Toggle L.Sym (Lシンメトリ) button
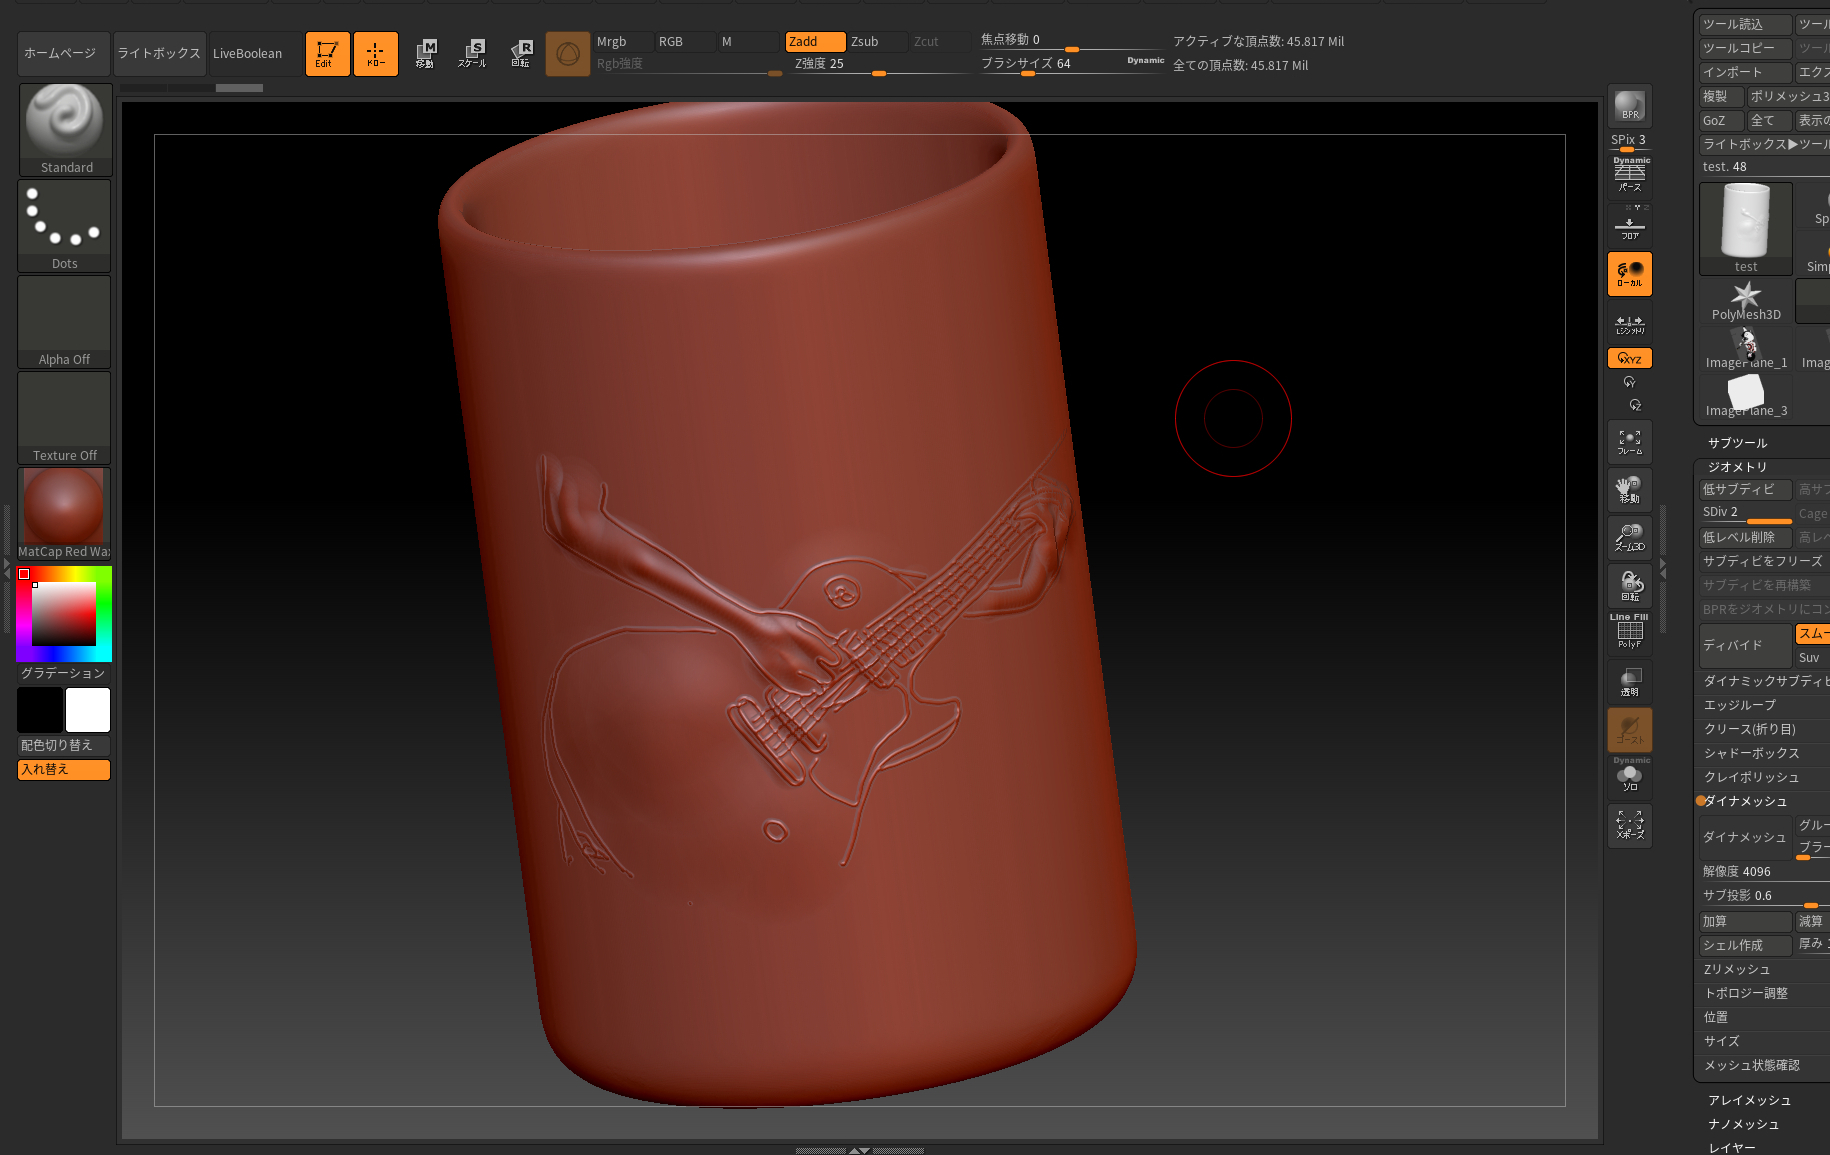This screenshot has width=1830, height=1155. [x=1629, y=324]
